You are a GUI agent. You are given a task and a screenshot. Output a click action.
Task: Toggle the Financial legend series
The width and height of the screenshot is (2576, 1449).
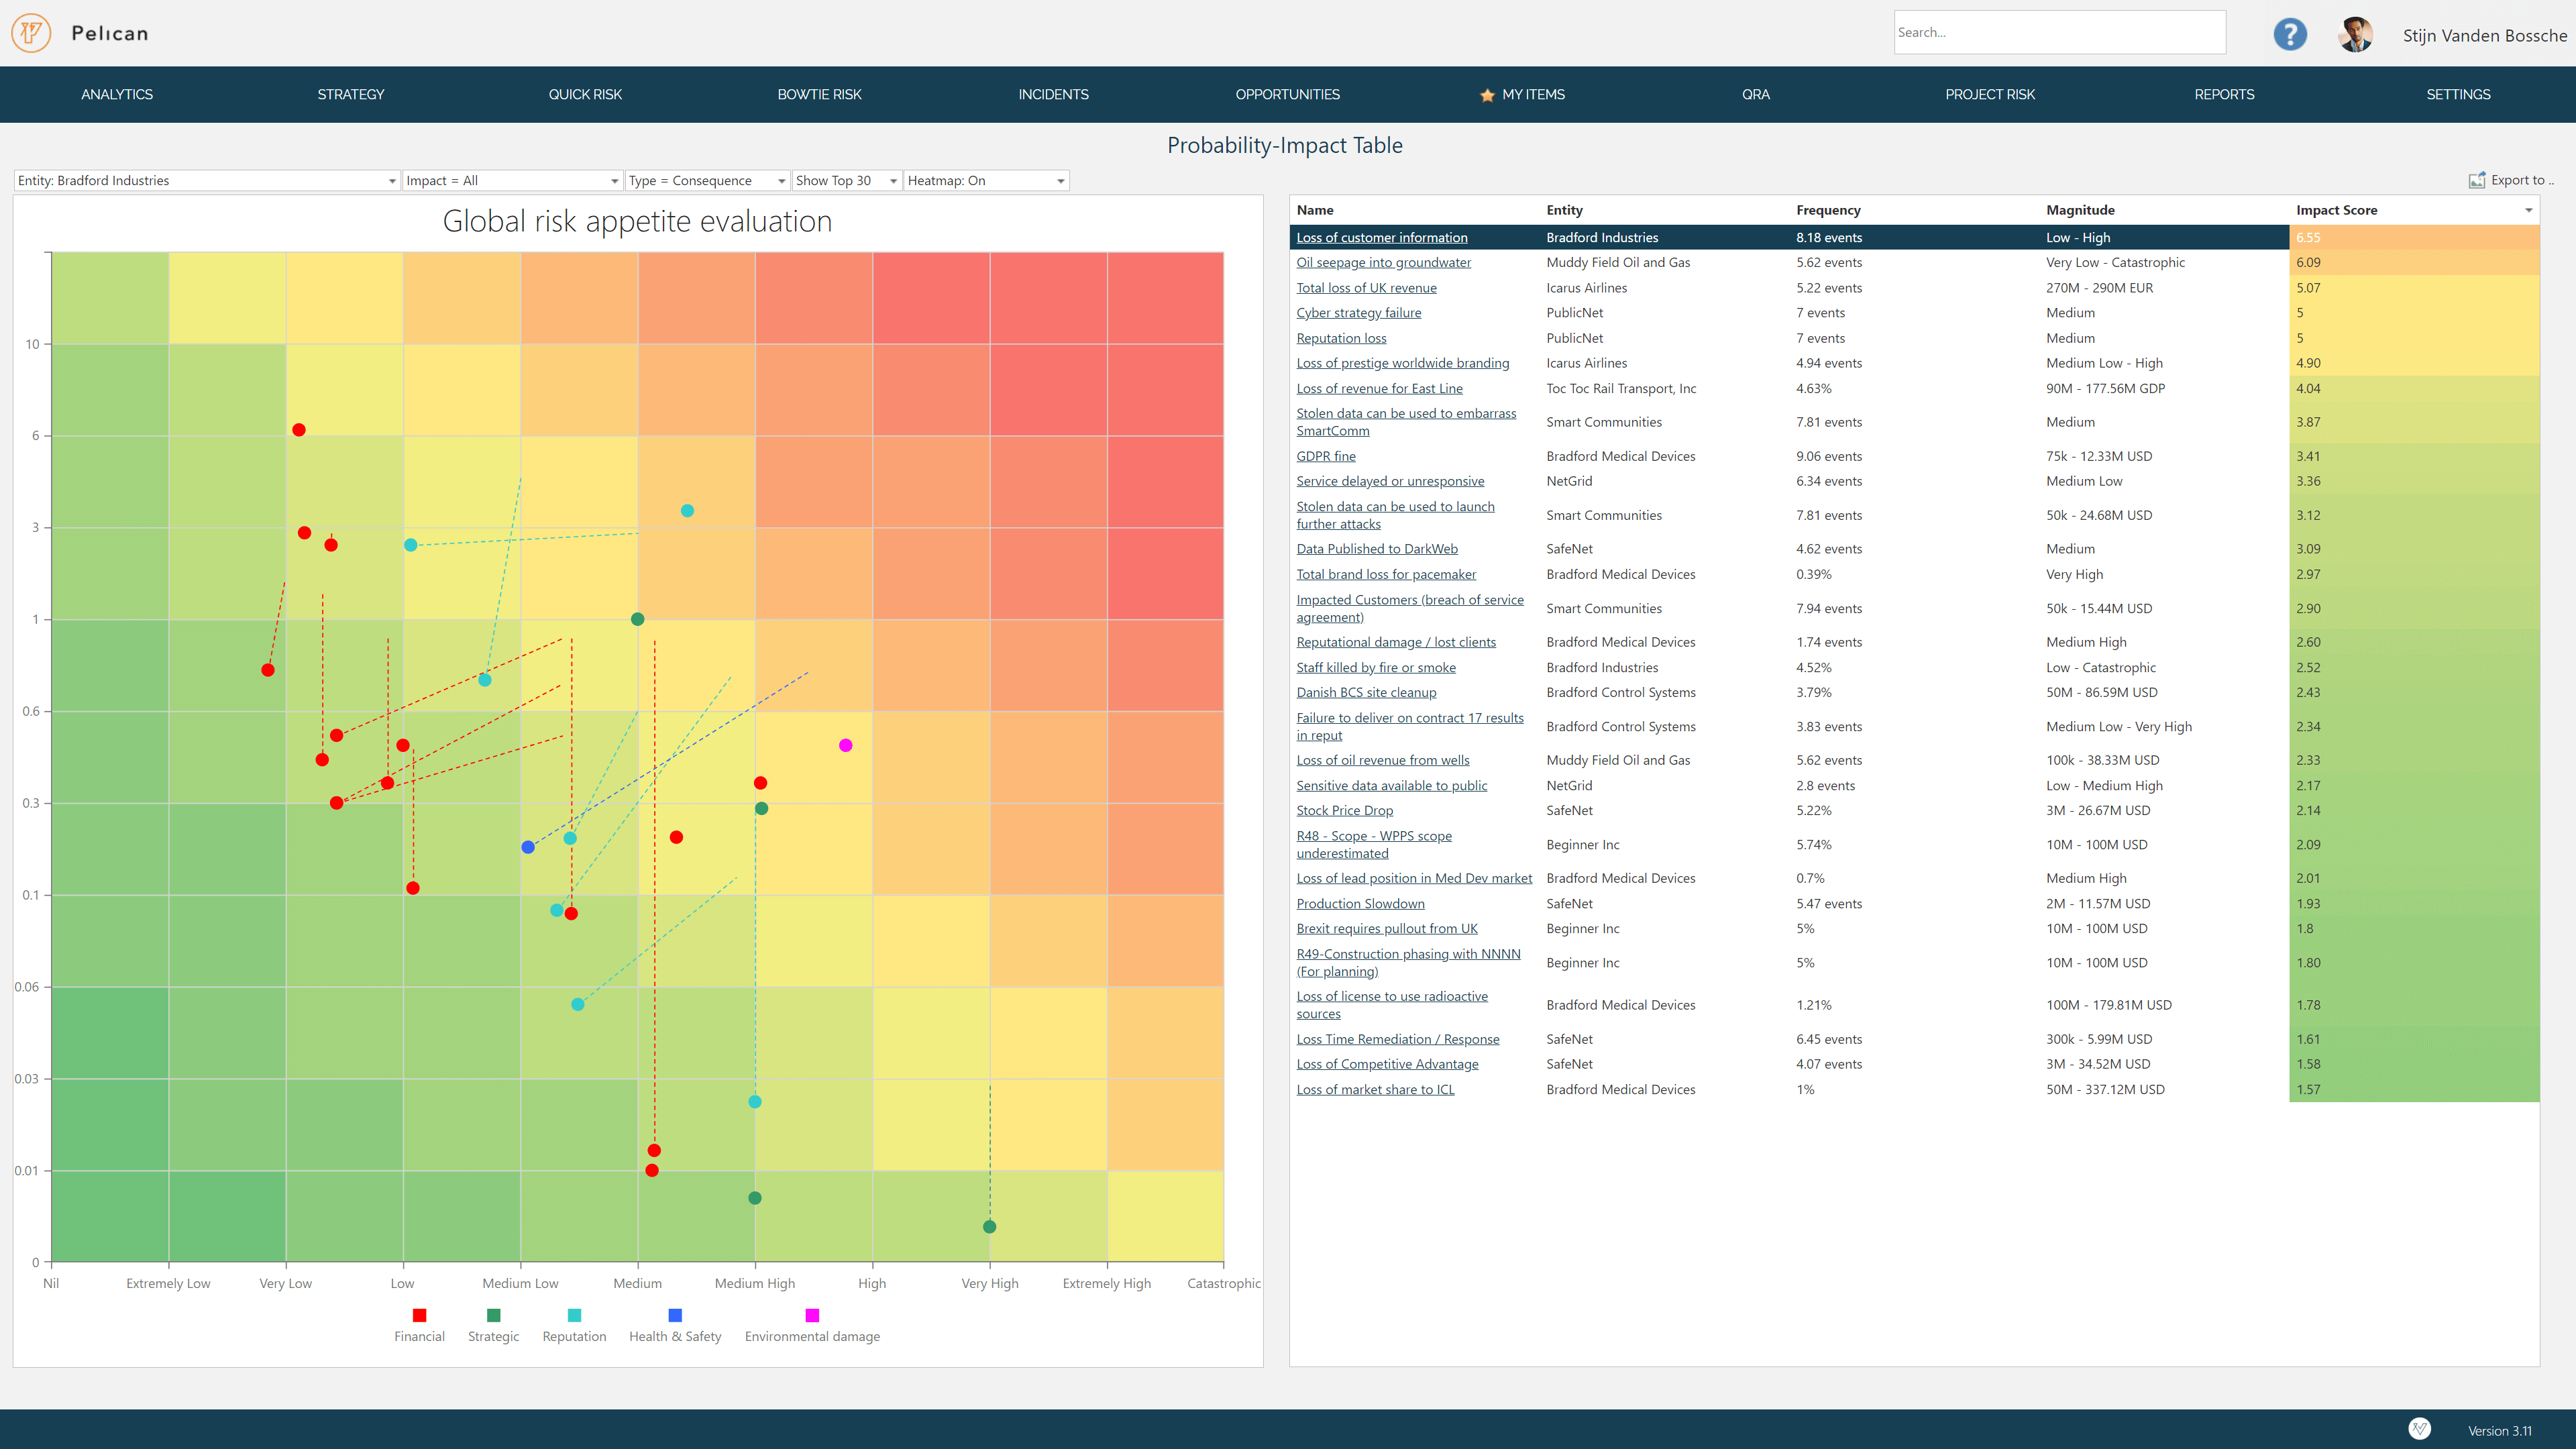(419, 1315)
